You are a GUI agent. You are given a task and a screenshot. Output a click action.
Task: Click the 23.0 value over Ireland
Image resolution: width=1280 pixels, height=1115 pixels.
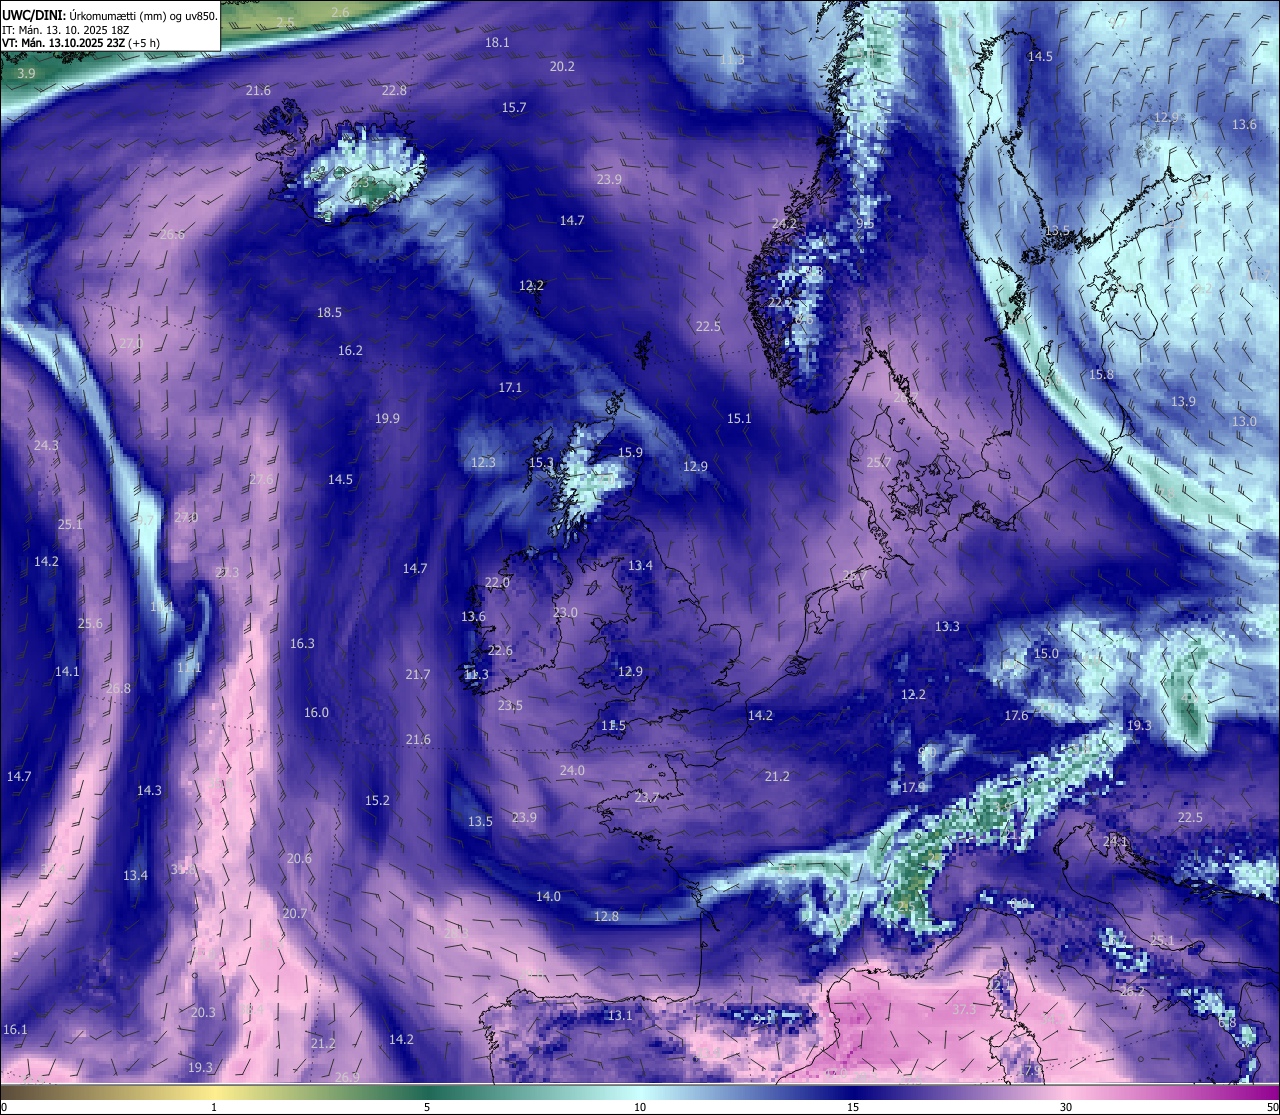point(565,613)
